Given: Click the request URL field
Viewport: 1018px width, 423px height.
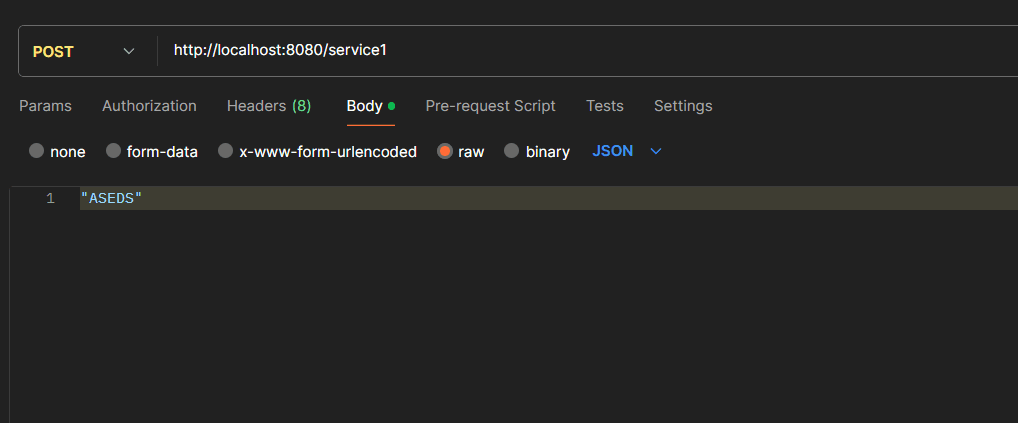Looking at the screenshot, I should pos(580,50).
